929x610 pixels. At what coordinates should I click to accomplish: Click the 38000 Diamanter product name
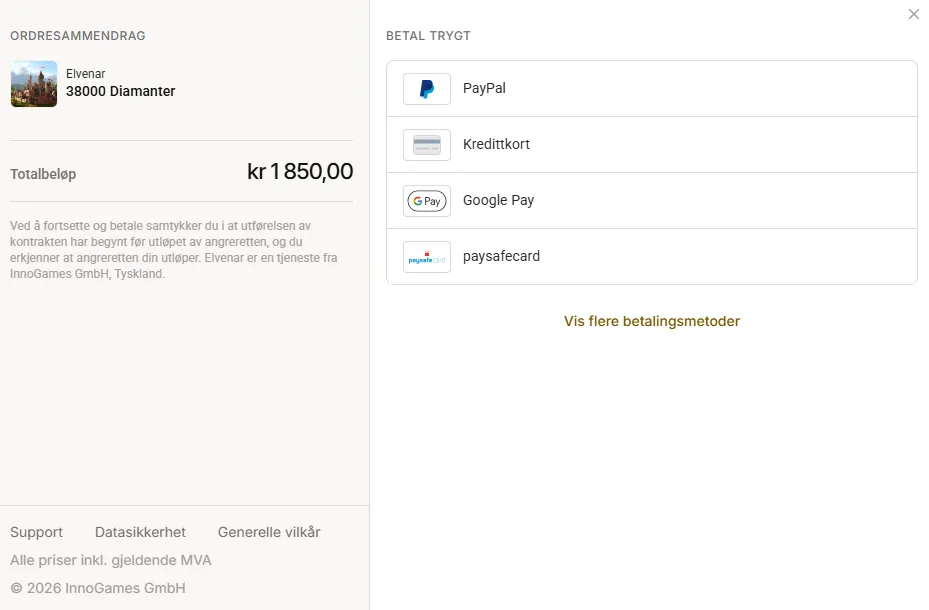pos(120,91)
